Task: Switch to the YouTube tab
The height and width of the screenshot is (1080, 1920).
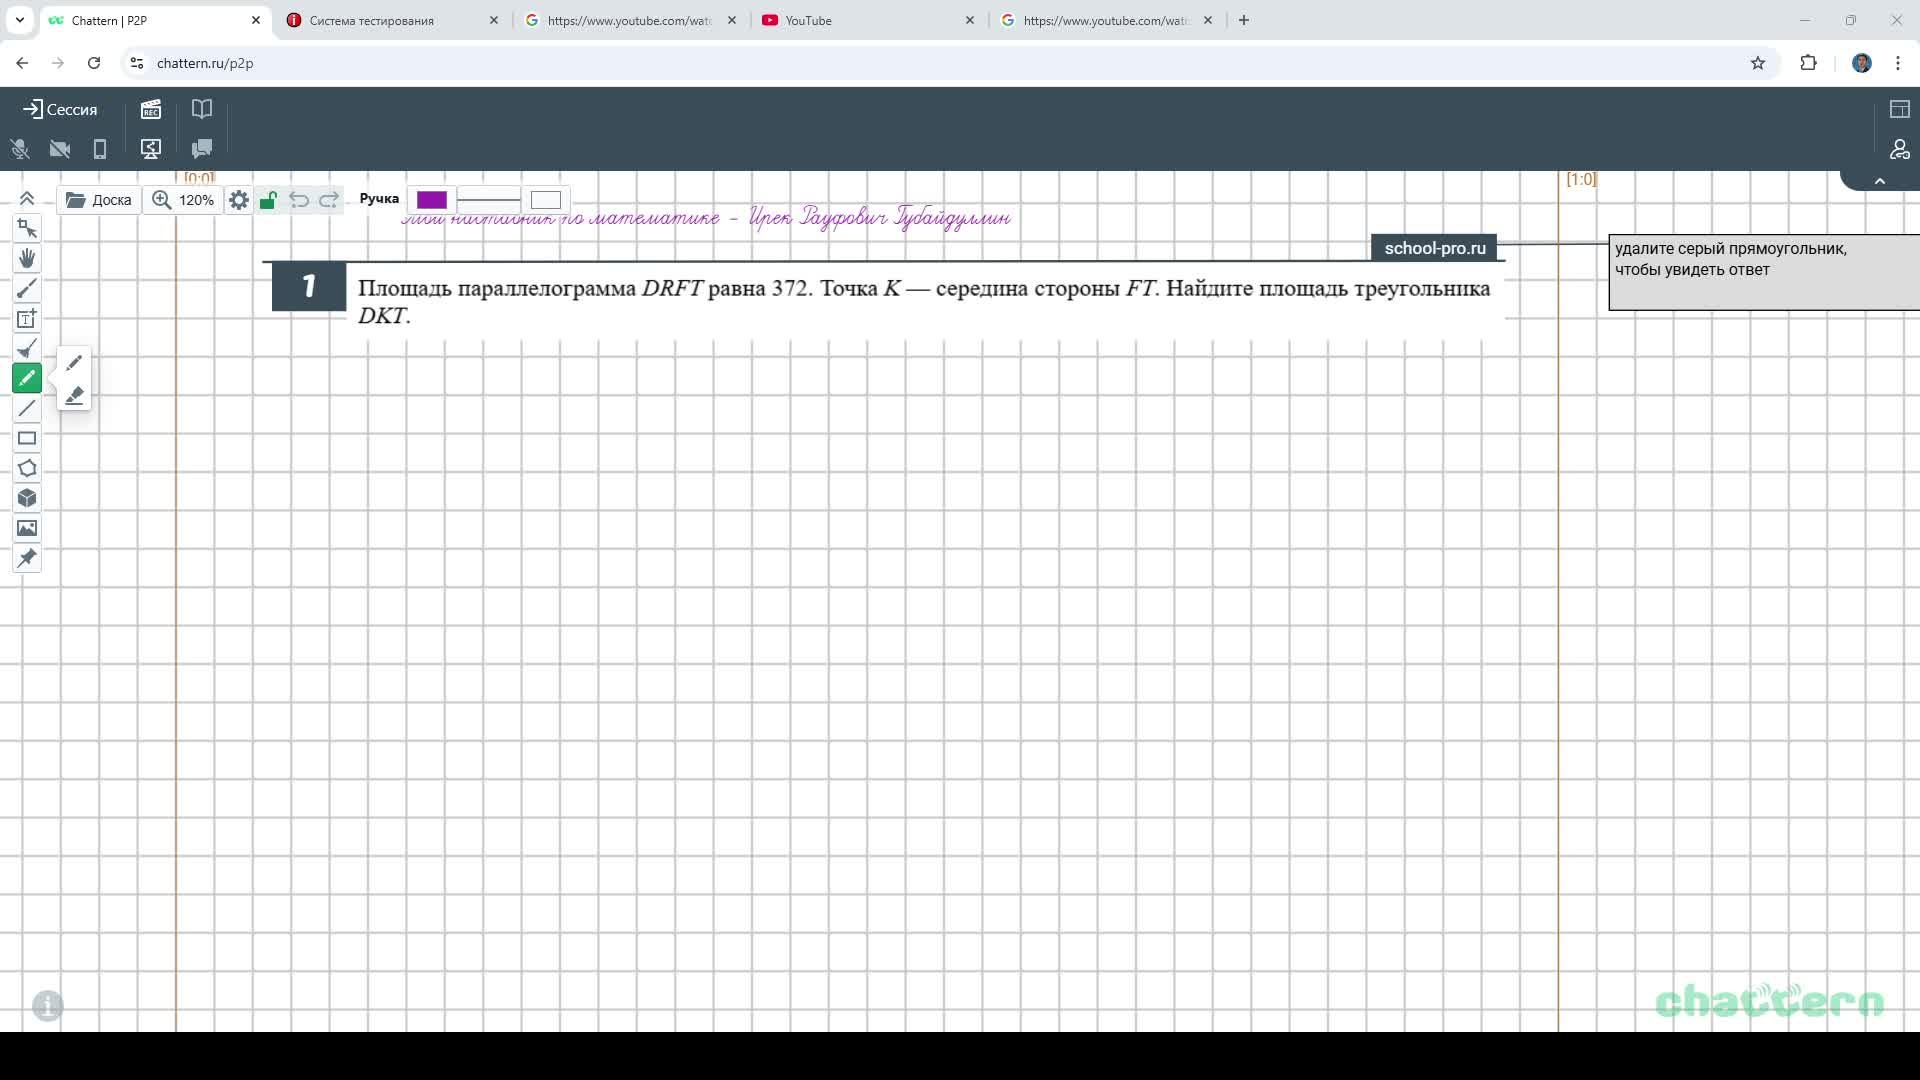Action: pos(868,20)
